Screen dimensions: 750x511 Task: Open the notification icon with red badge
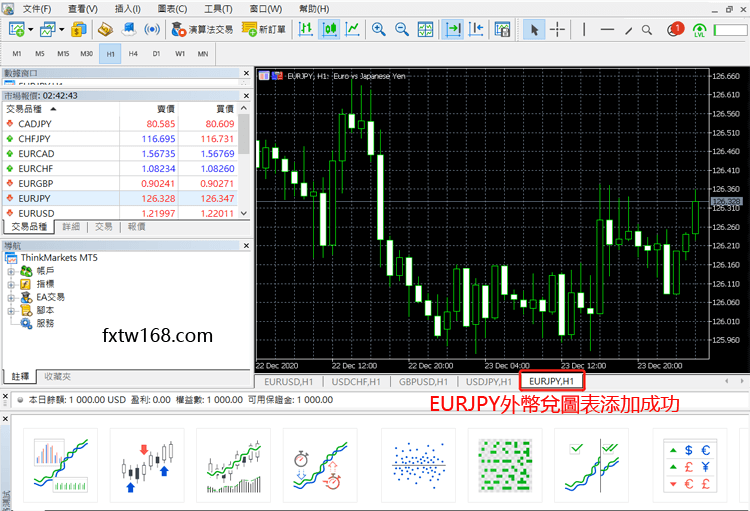pyautogui.click(x=674, y=30)
